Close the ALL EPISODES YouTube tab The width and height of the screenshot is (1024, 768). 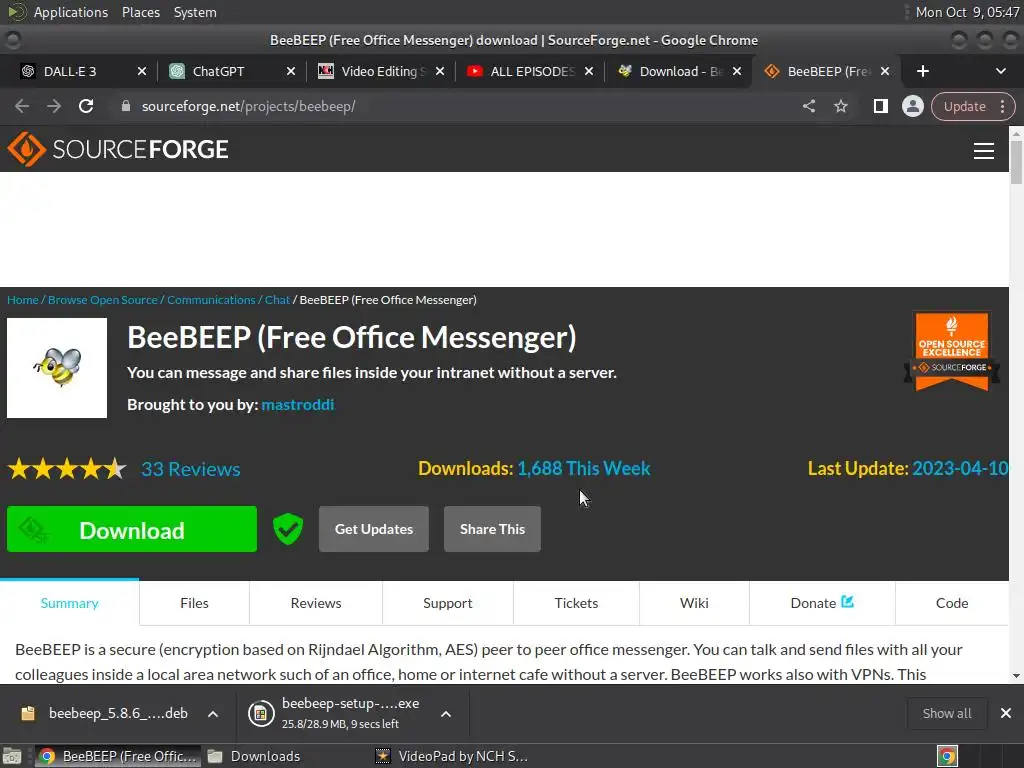click(x=588, y=71)
